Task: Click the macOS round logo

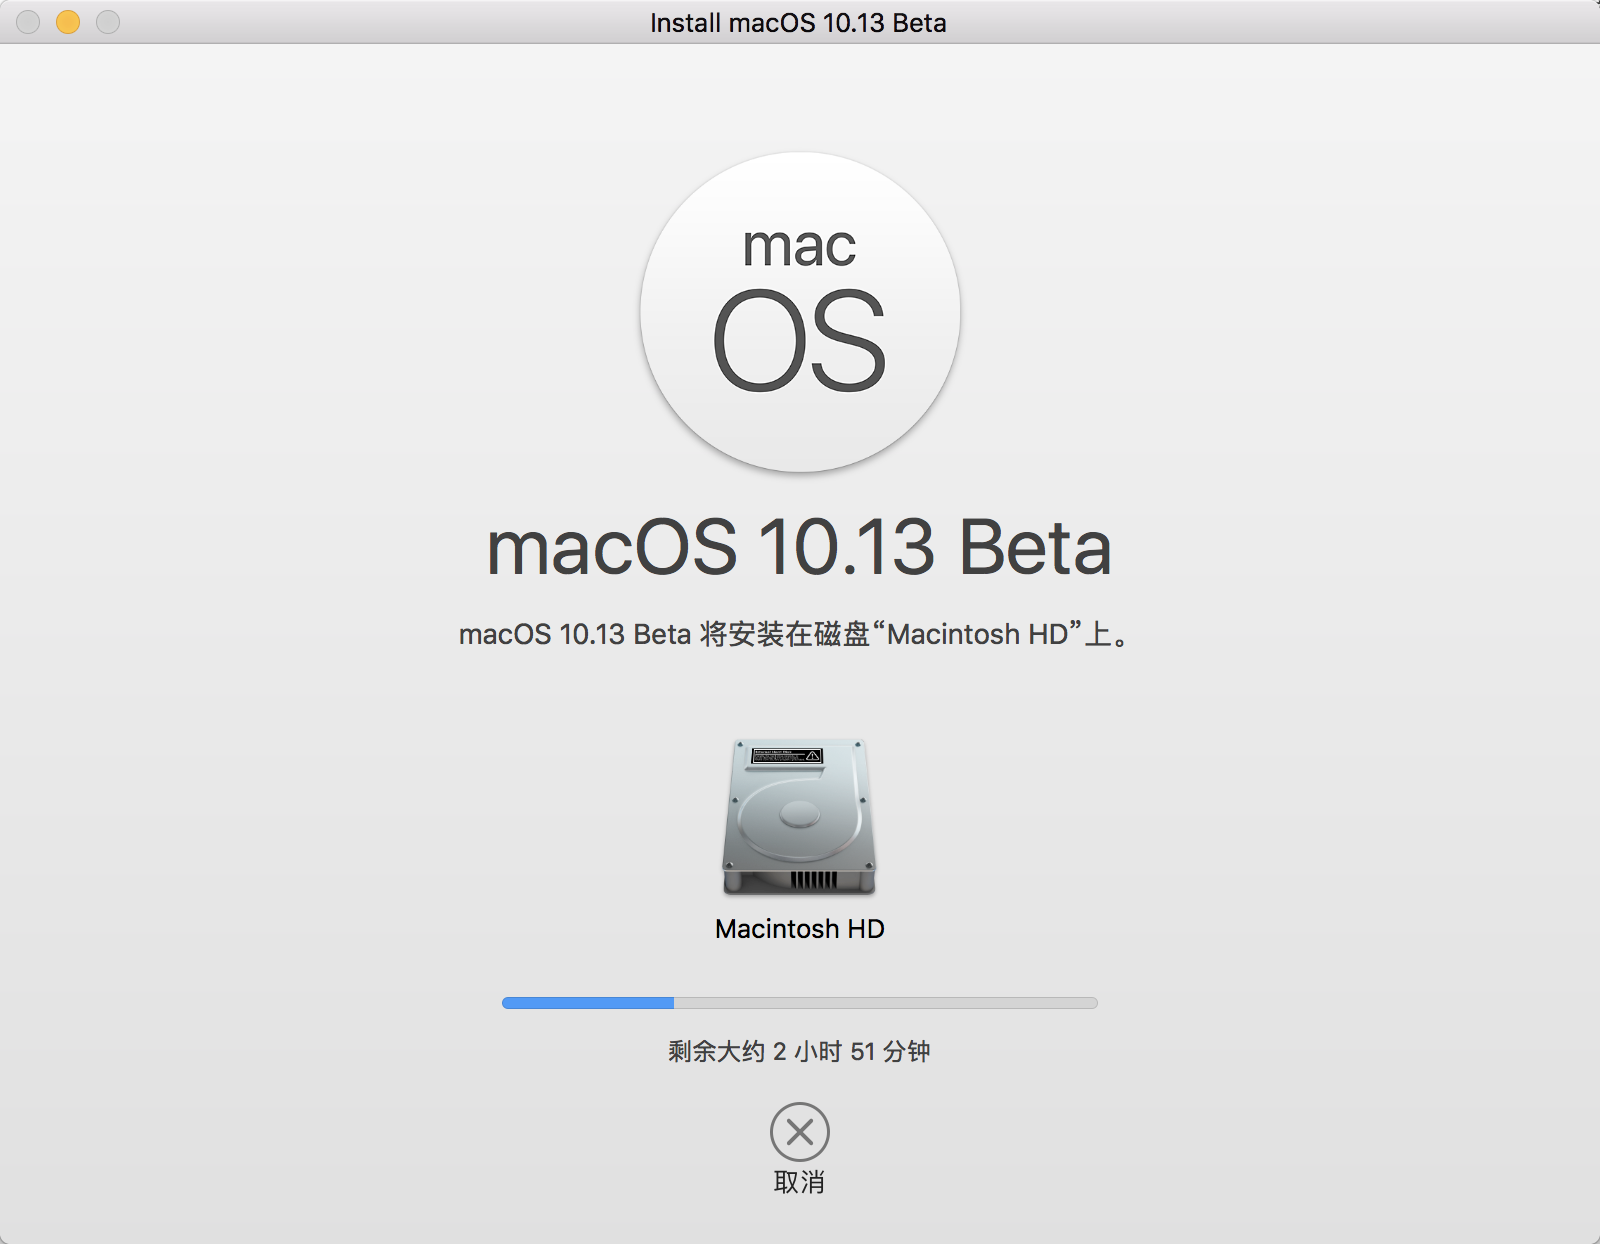Action: pos(800,312)
